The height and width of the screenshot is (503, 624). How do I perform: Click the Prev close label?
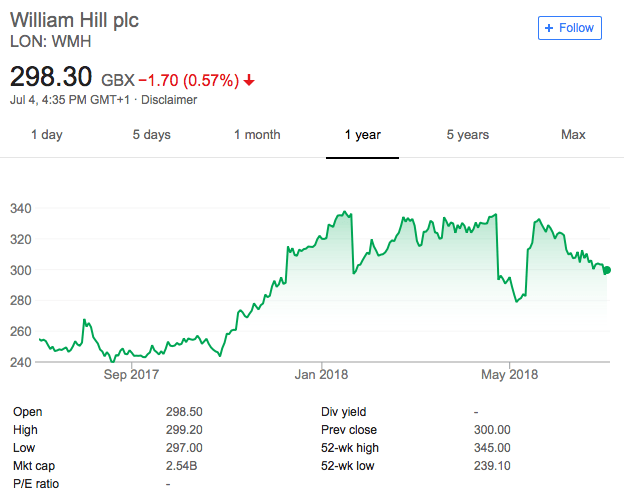coord(349,430)
